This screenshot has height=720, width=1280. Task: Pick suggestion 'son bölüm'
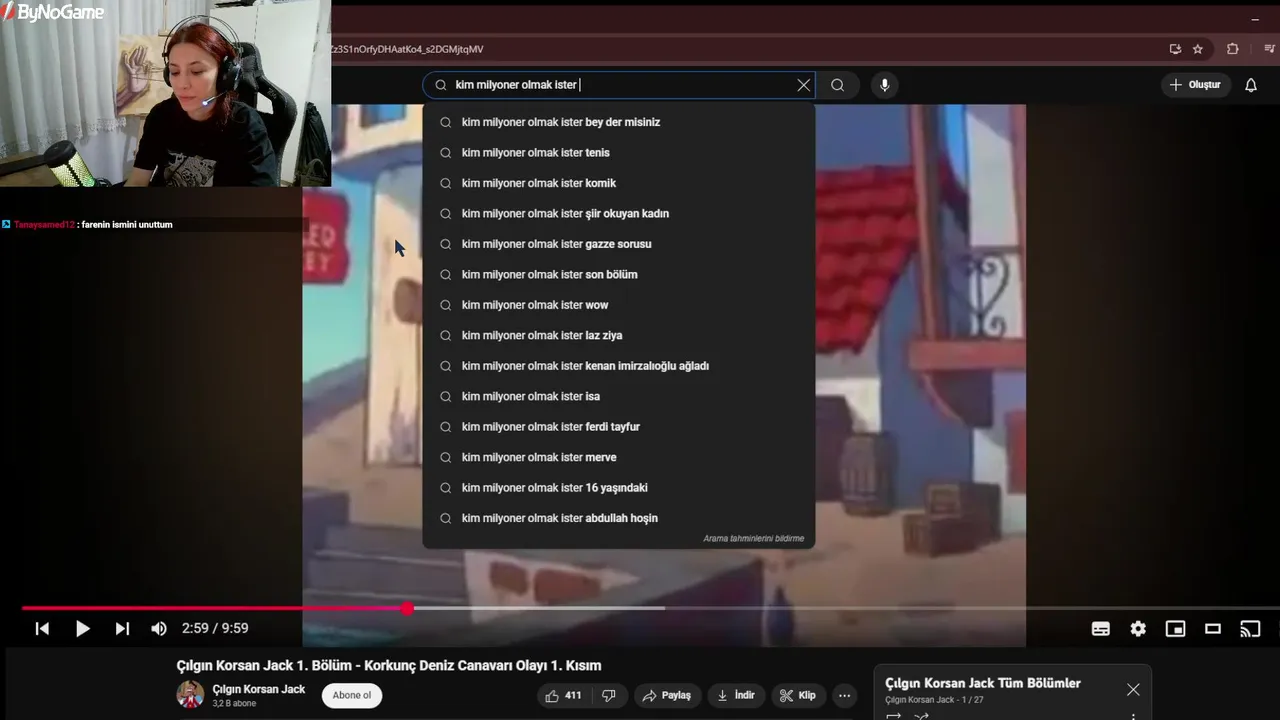[618, 275]
